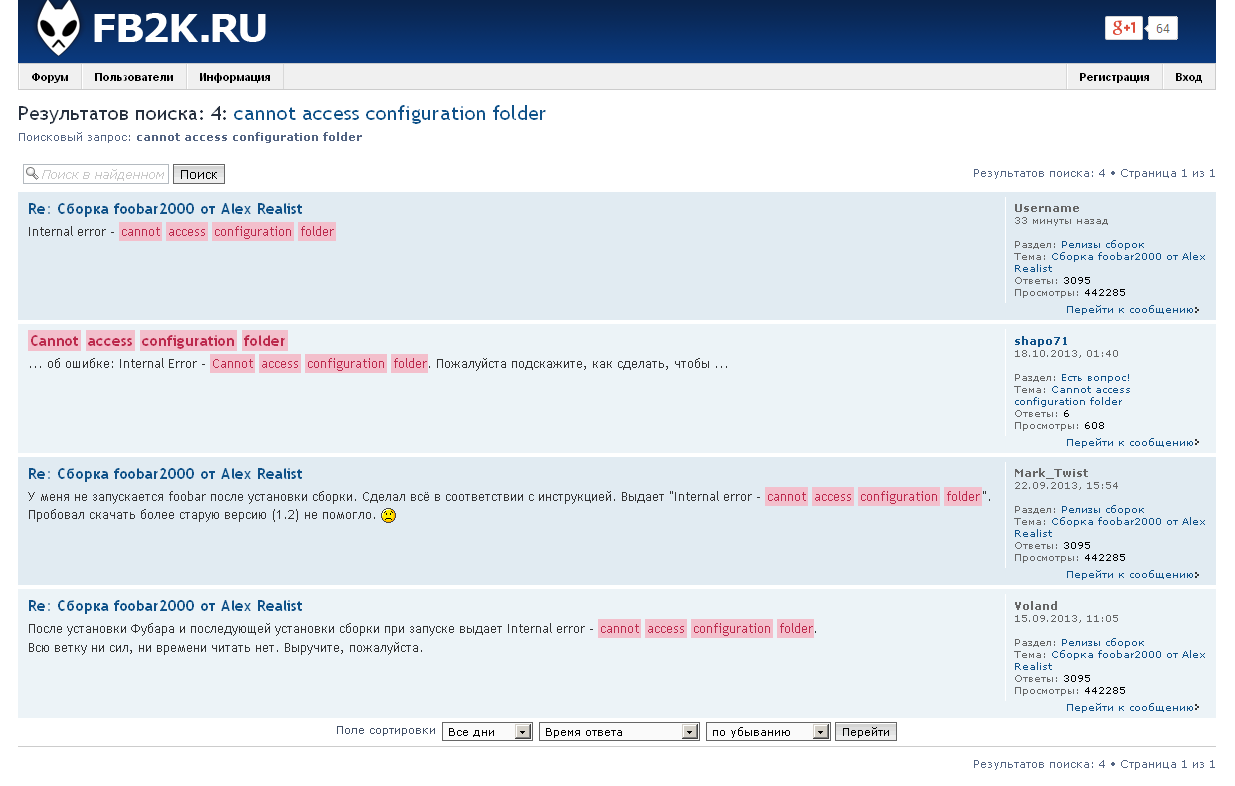1235x786 pixels.
Task: Click the sad smiley emoticon in Mark_Twist post
Action: pyautogui.click(x=389, y=516)
